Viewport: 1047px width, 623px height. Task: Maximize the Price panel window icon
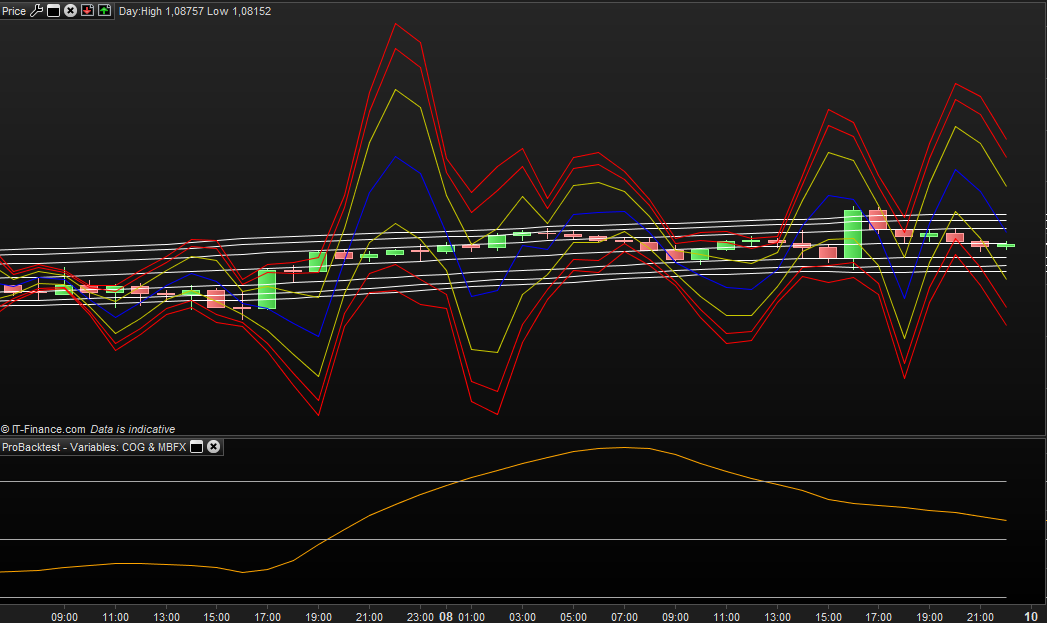tap(54, 10)
